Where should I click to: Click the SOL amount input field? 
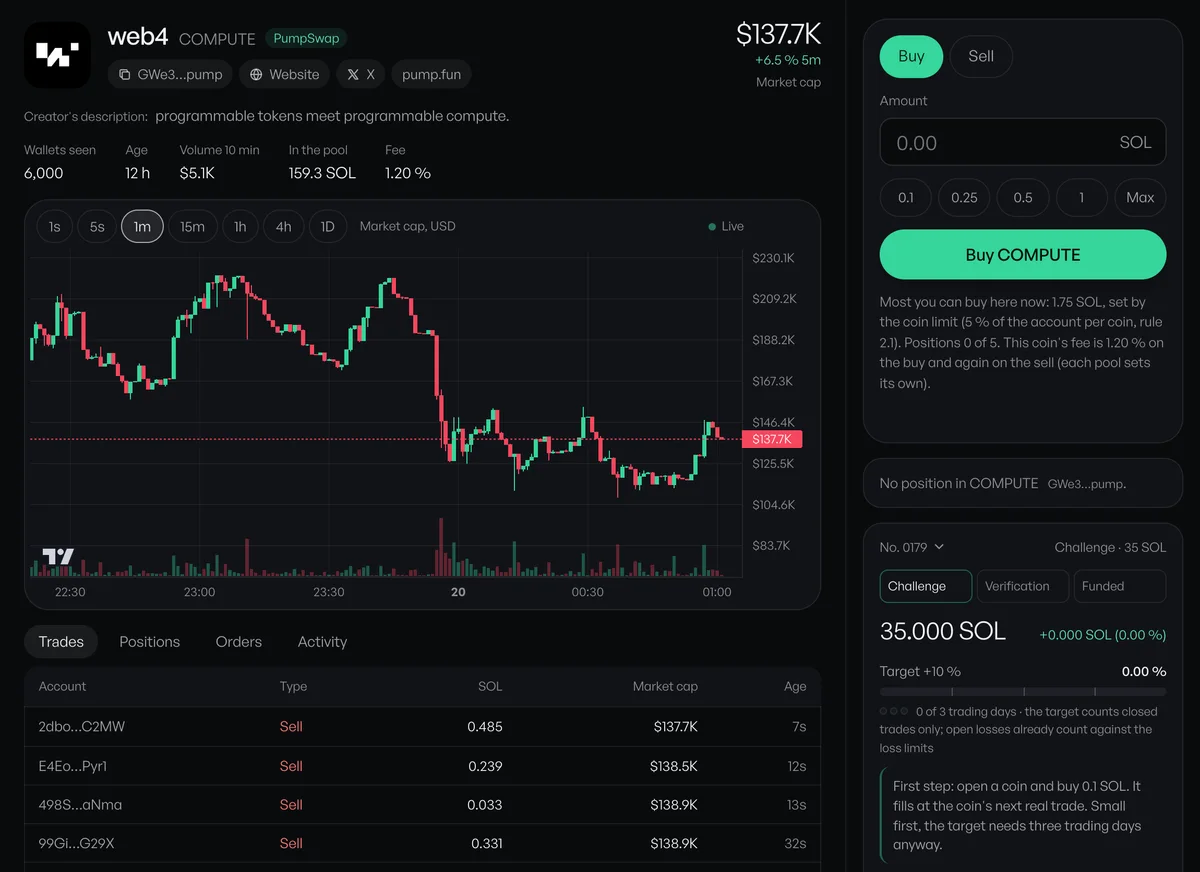coord(1023,143)
